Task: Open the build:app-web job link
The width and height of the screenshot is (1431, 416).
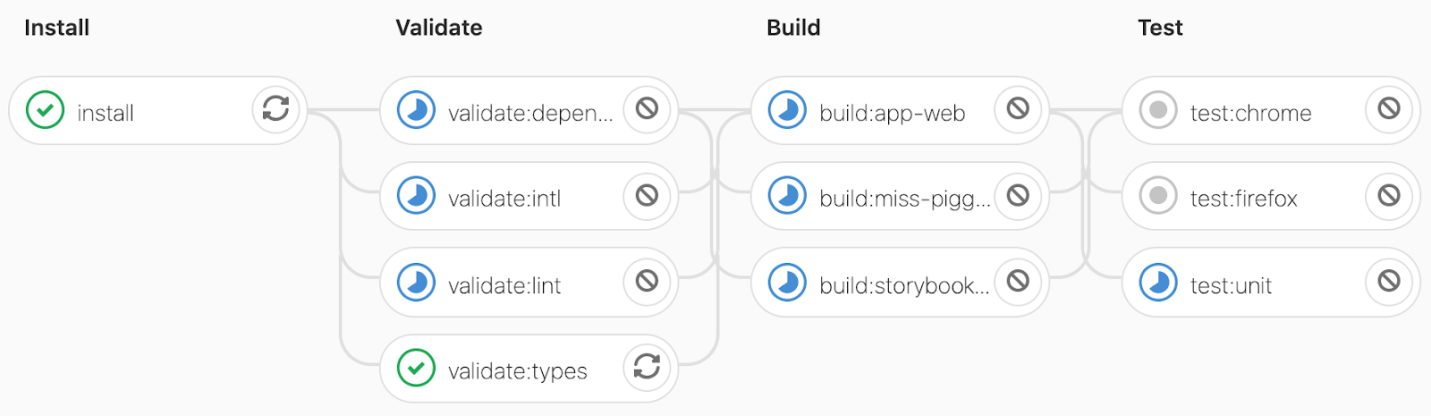Action: (x=892, y=114)
